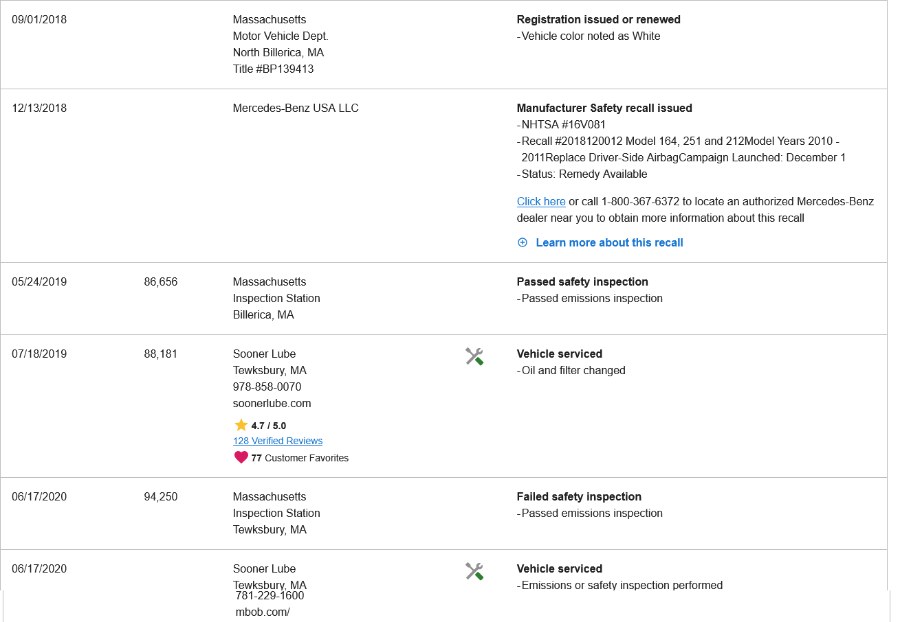Click Failed safety inspection heading

pyautogui.click(x=579, y=496)
